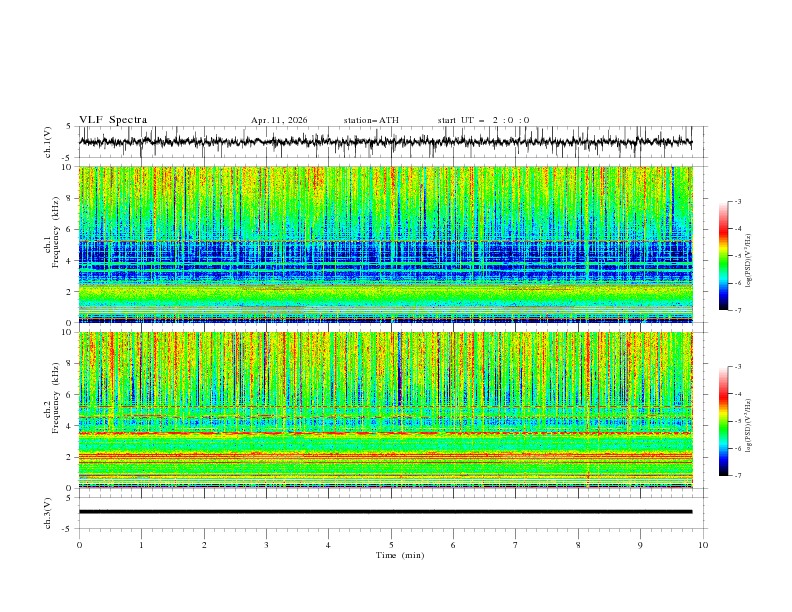Click the upper log(PSD) color bar

click(723, 255)
